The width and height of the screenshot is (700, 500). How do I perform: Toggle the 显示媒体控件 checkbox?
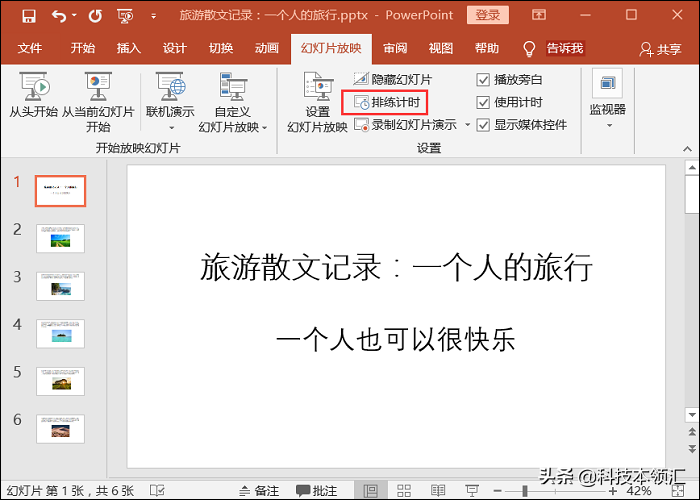(x=483, y=125)
